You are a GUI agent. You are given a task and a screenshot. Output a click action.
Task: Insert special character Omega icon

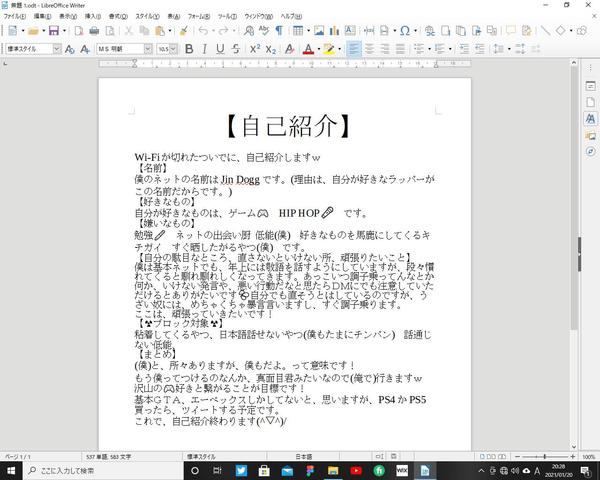tap(405, 31)
